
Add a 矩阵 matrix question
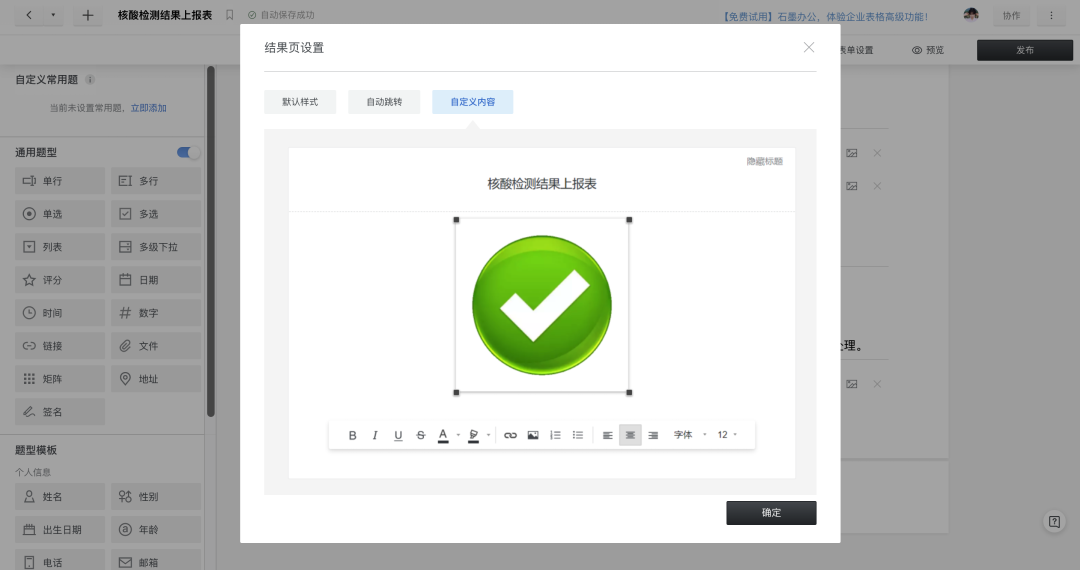[60, 379]
